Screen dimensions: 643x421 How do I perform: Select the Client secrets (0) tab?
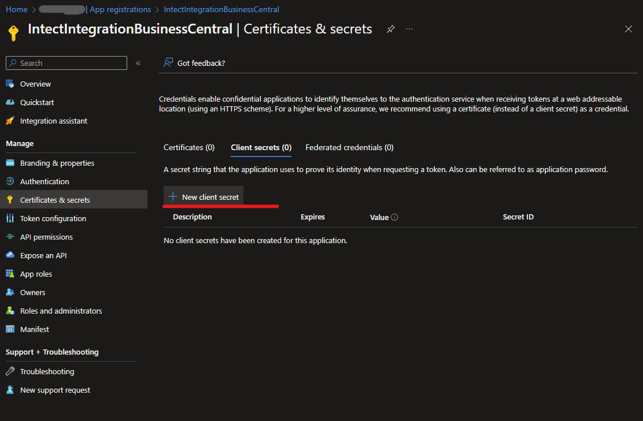coord(261,147)
